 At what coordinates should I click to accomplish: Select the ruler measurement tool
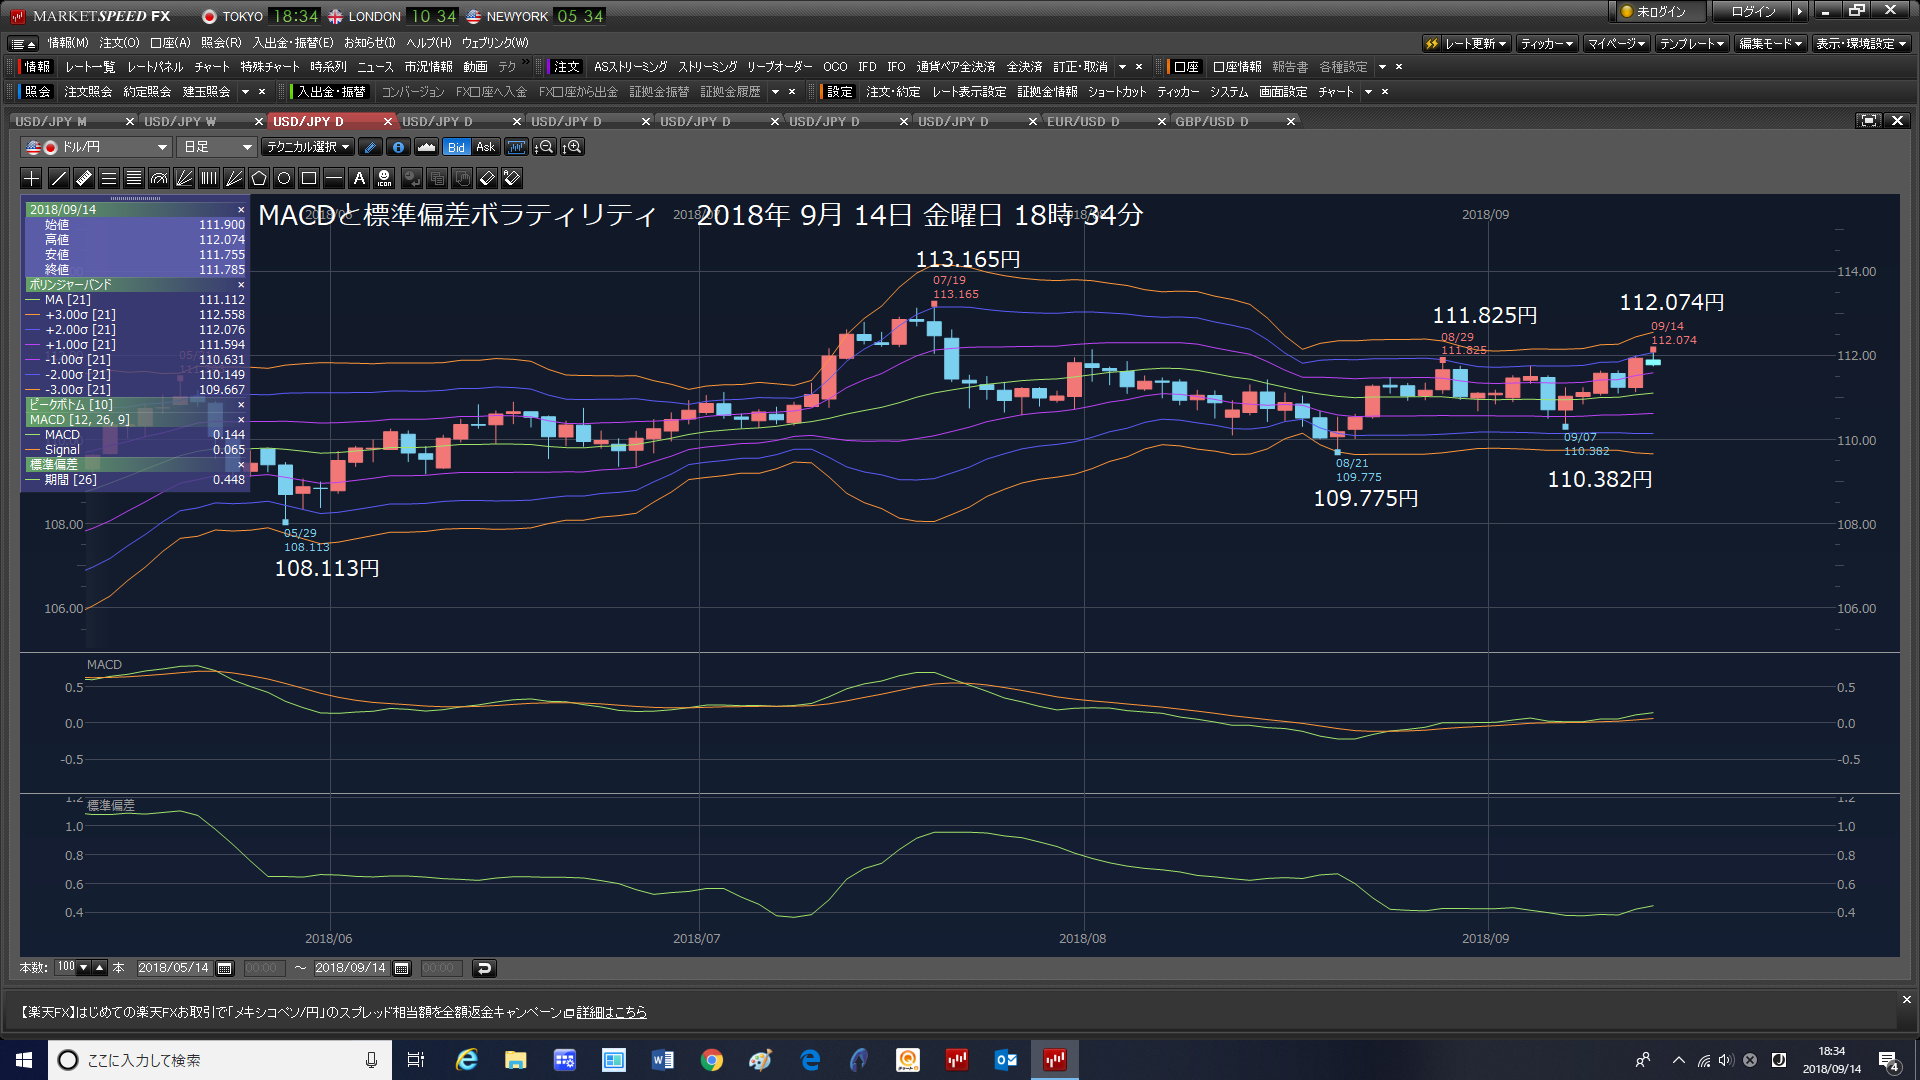[x=84, y=178]
